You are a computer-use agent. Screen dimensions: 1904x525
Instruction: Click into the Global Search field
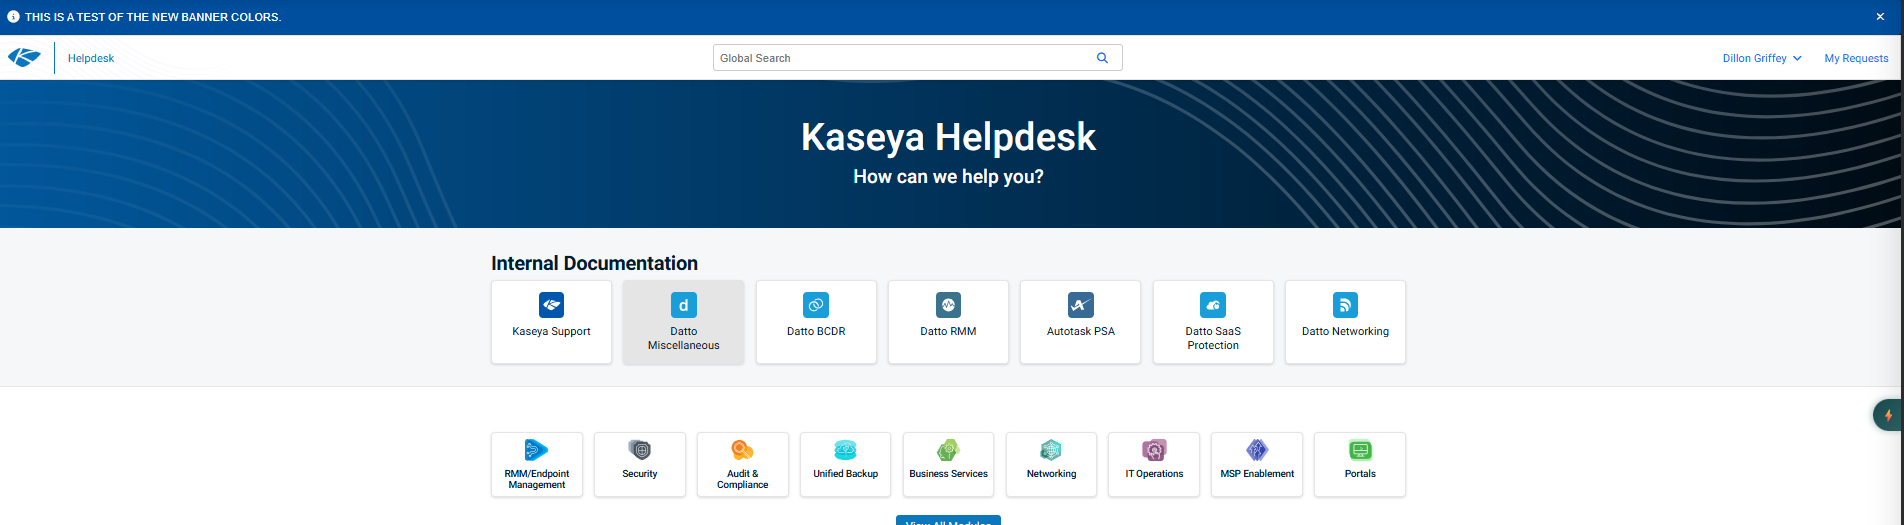pos(900,58)
